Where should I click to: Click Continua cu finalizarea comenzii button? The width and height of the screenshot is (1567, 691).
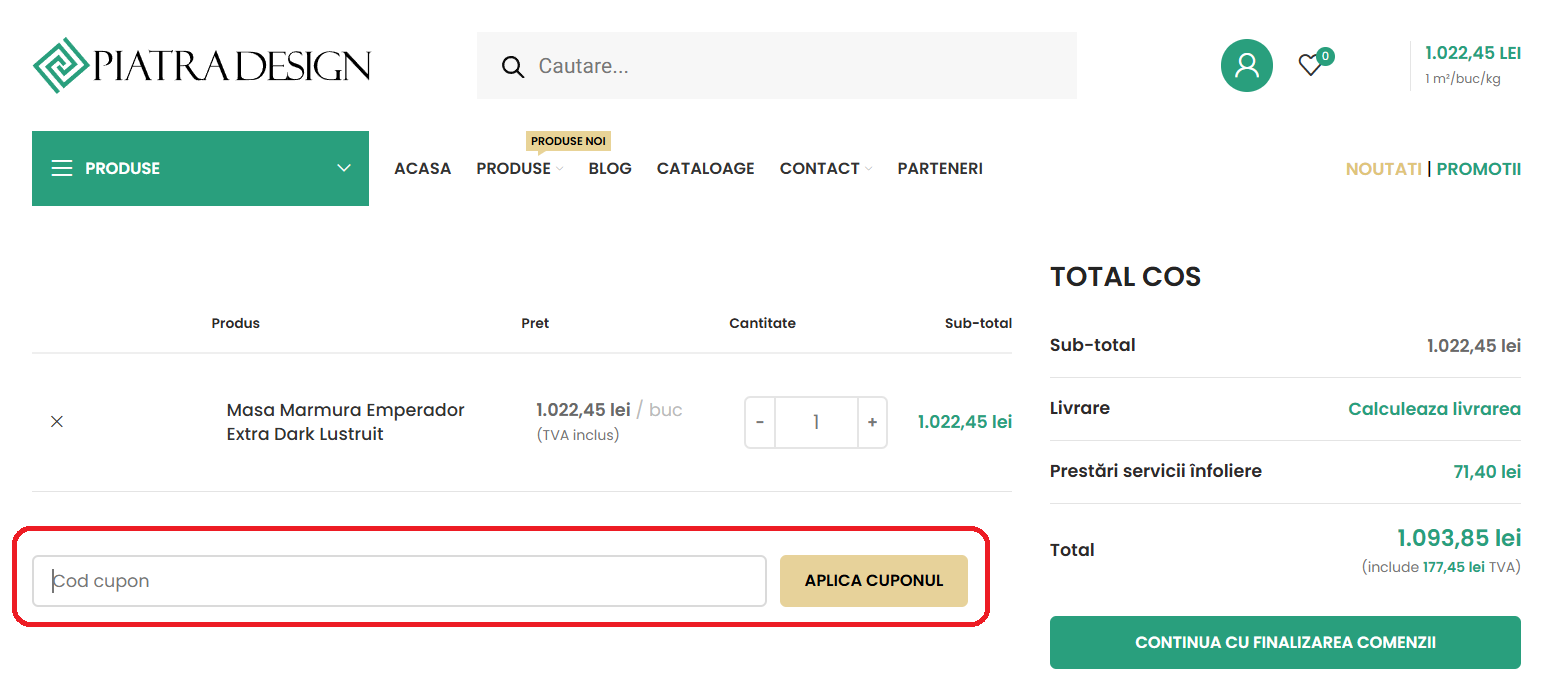pyautogui.click(x=1284, y=642)
